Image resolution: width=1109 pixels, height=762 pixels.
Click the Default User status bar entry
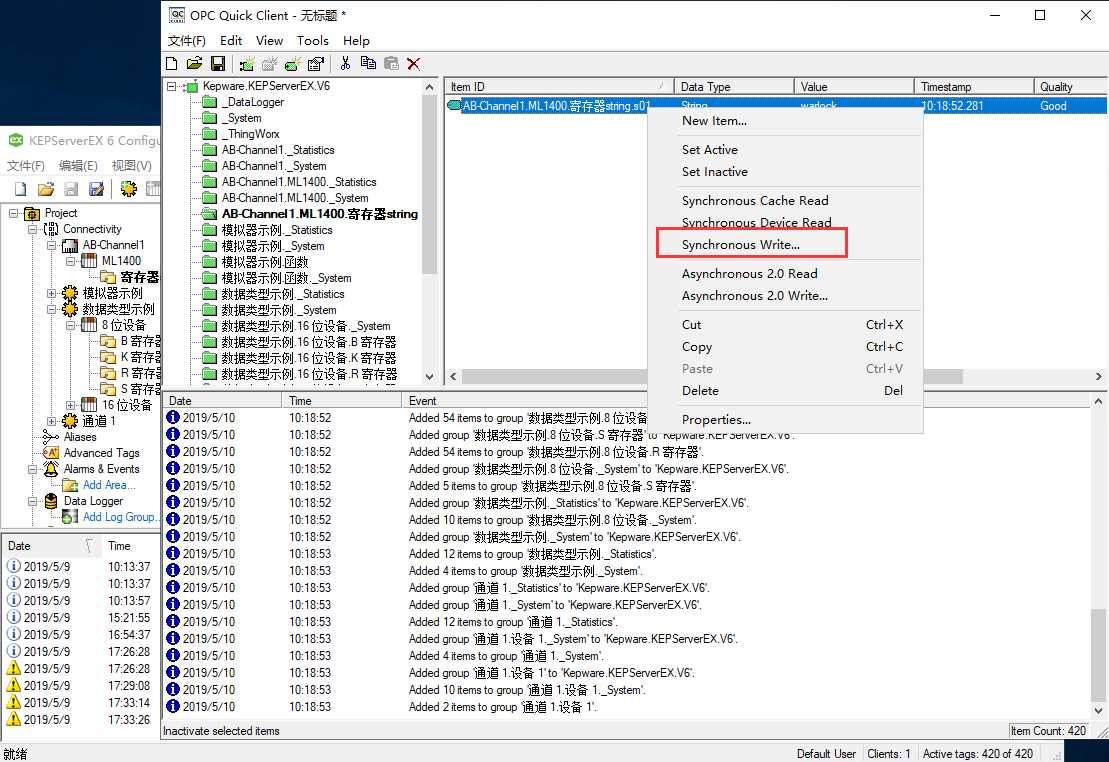[x=825, y=754]
